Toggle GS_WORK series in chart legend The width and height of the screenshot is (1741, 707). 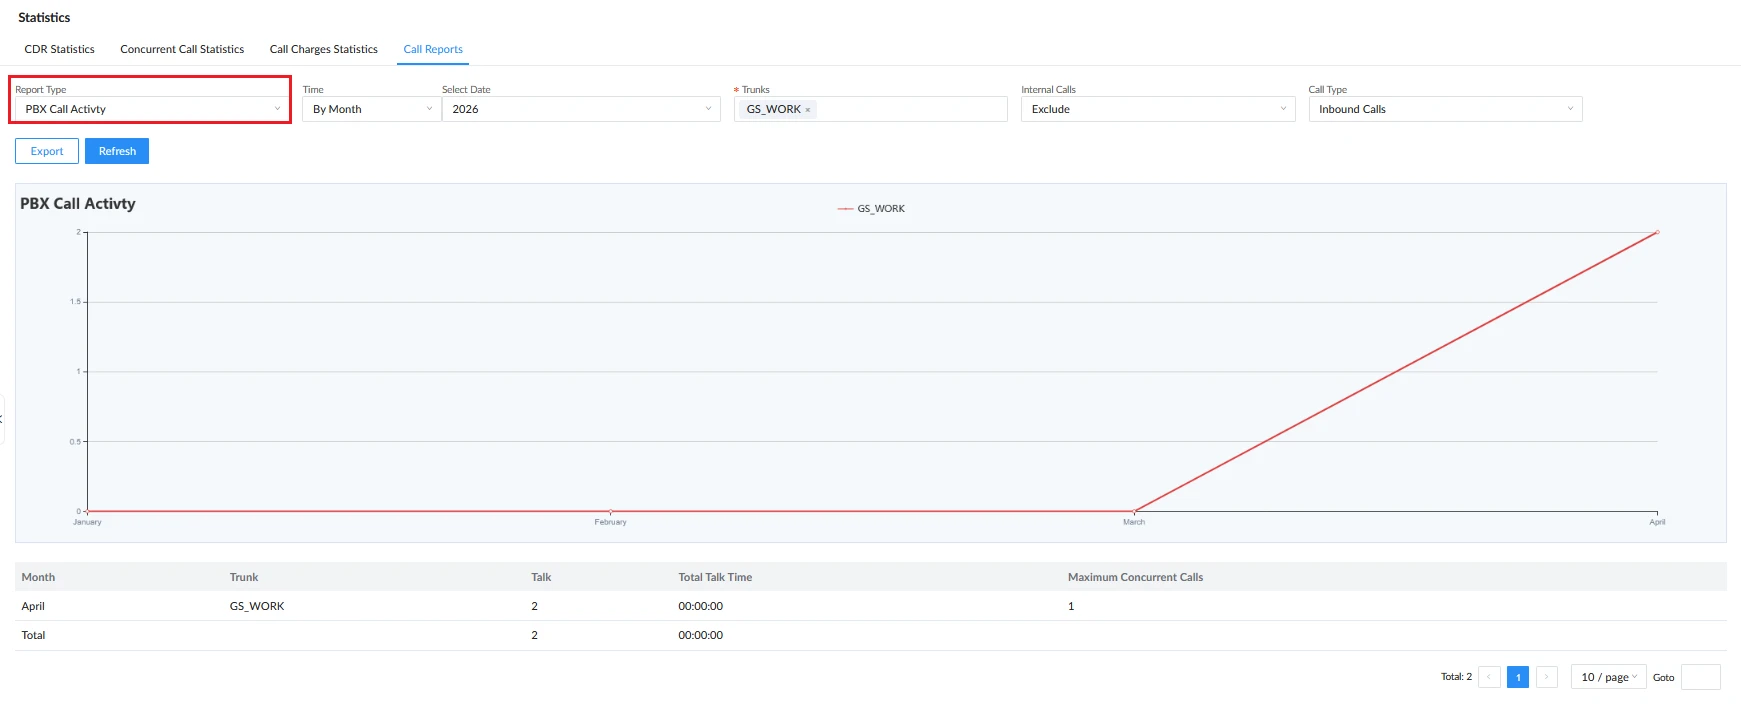(871, 209)
